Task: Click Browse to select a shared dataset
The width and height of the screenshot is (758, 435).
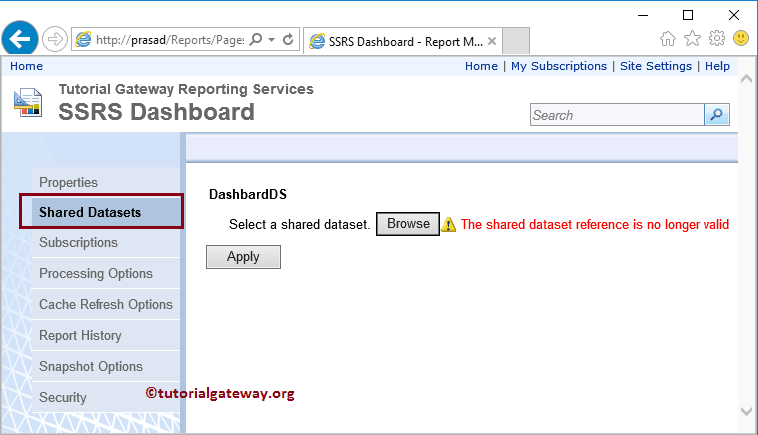Action: [x=408, y=224]
